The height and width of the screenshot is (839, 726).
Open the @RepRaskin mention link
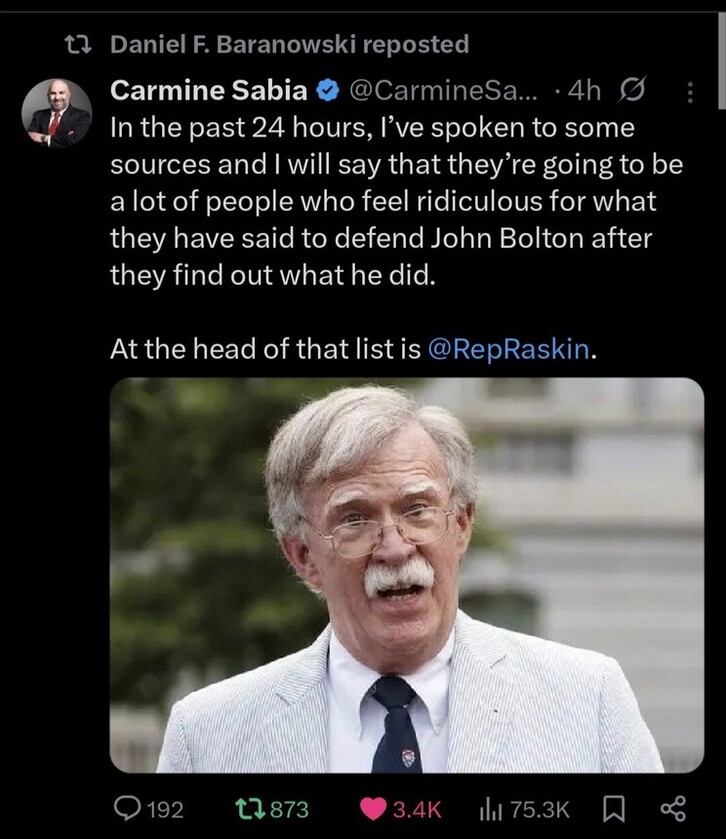click(x=509, y=351)
